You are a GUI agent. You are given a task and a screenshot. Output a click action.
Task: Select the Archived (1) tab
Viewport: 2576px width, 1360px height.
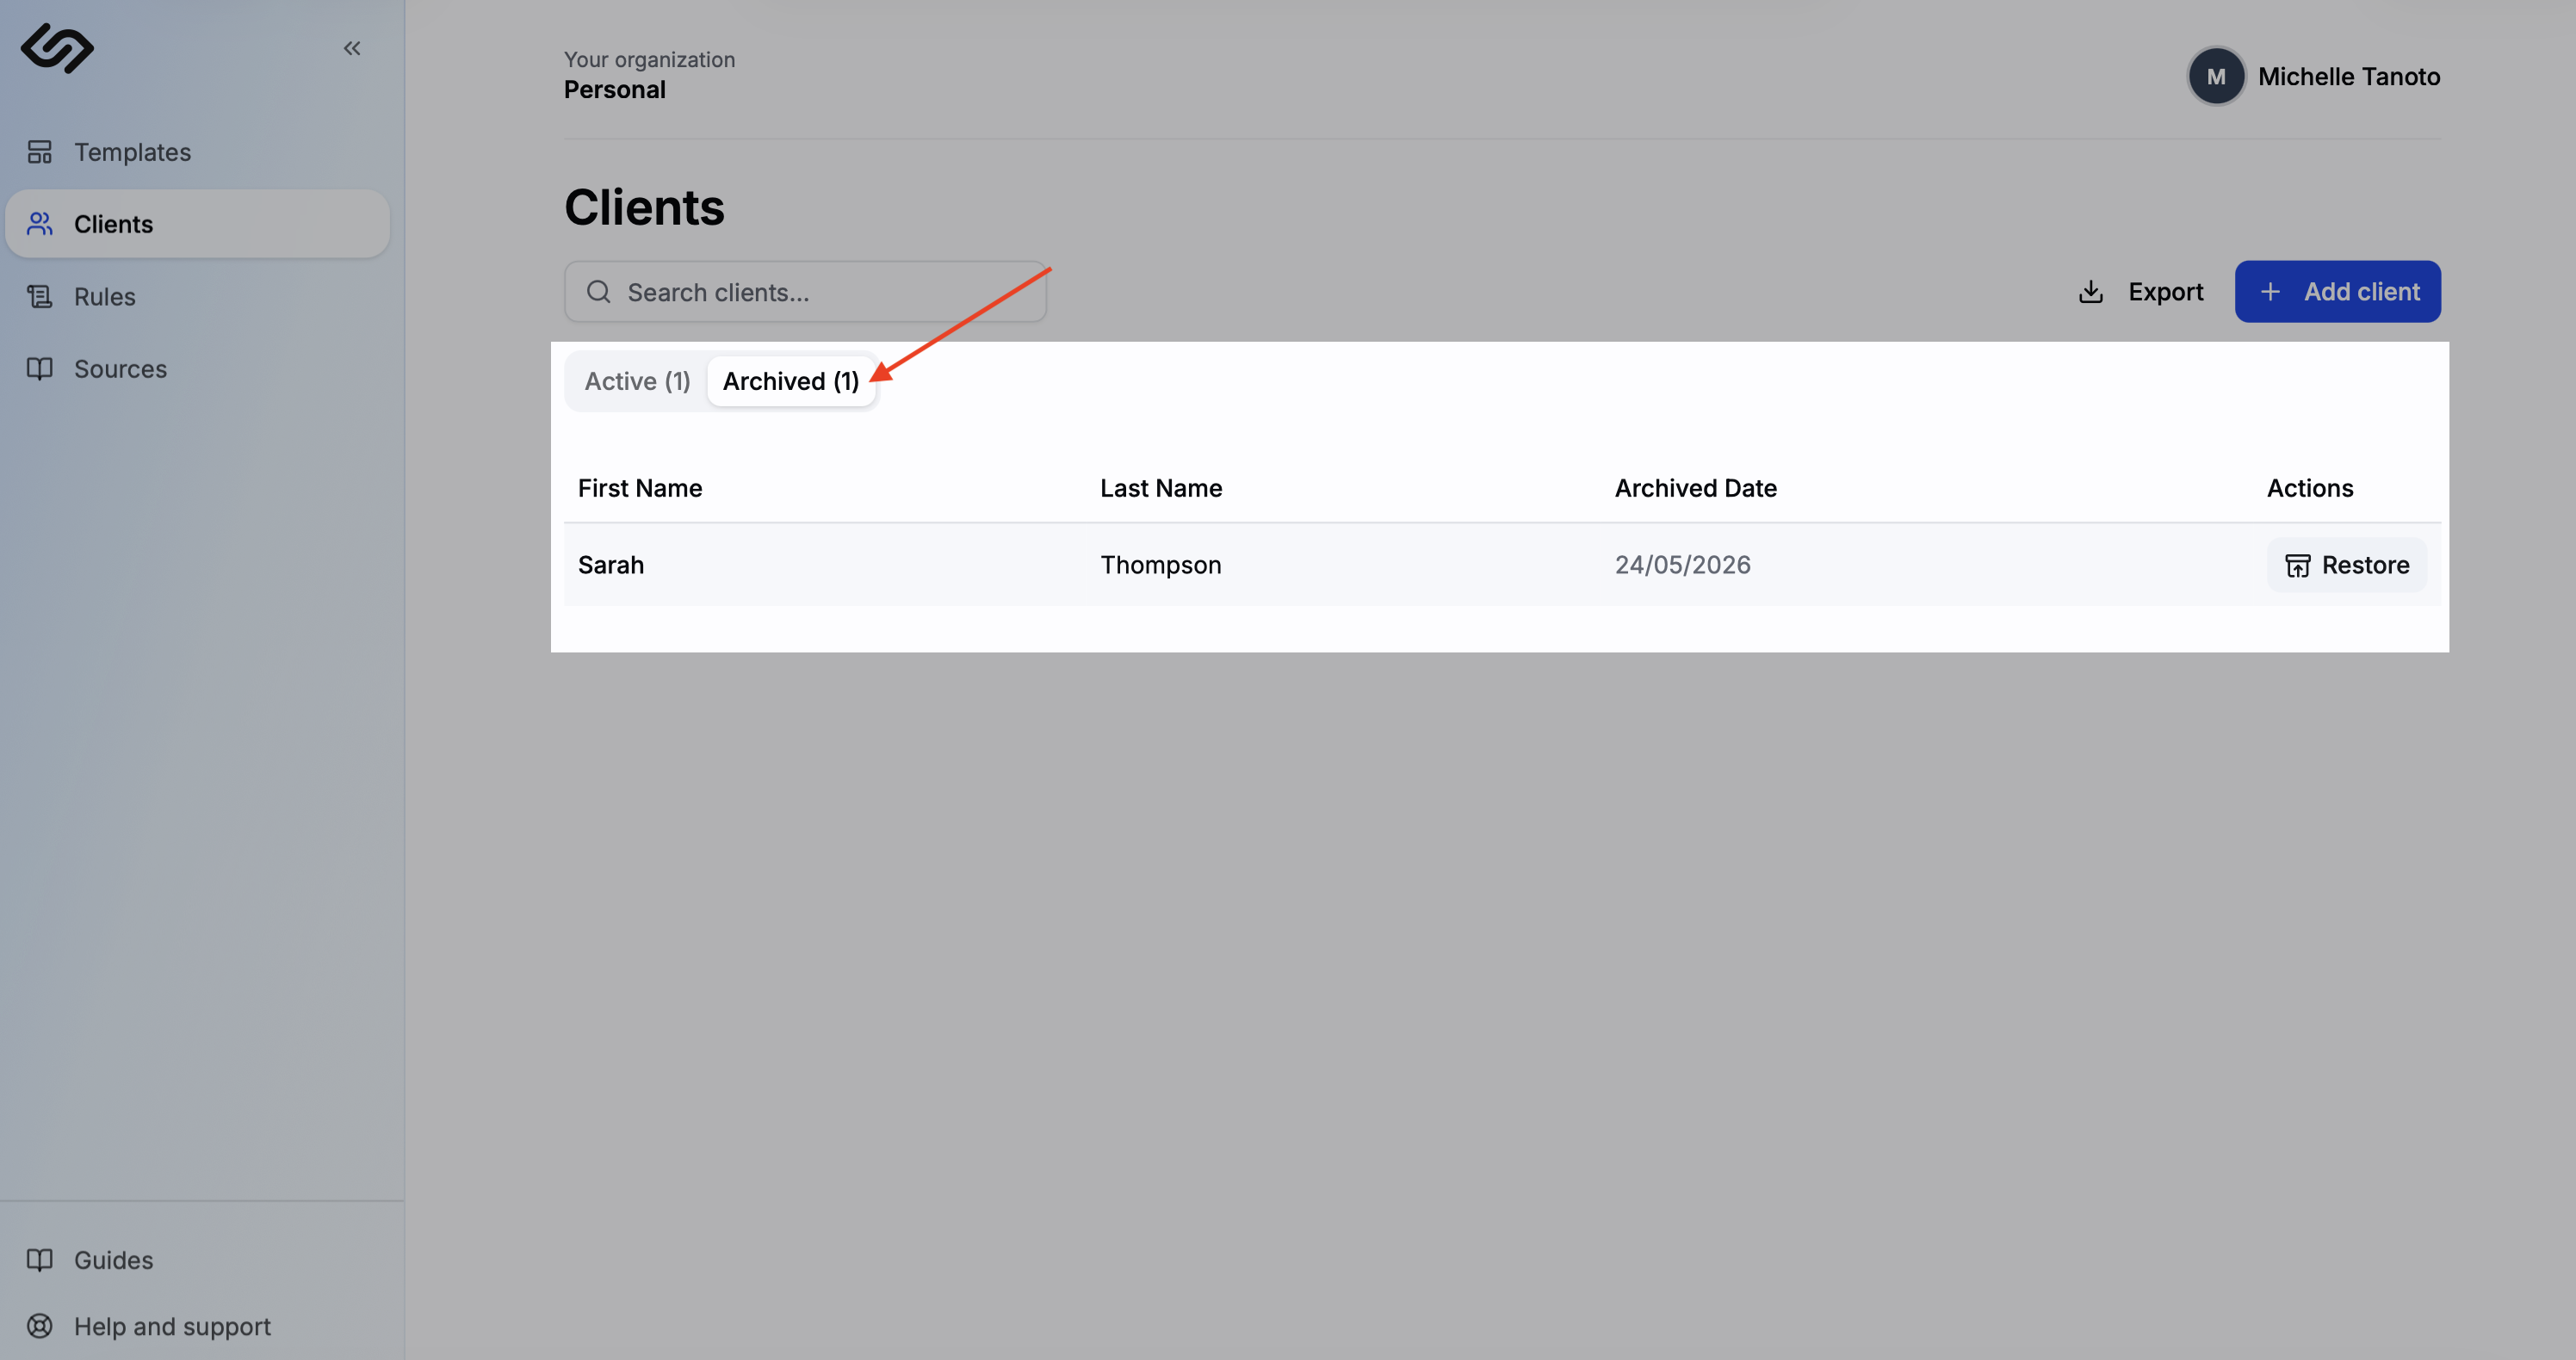point(791,381)
